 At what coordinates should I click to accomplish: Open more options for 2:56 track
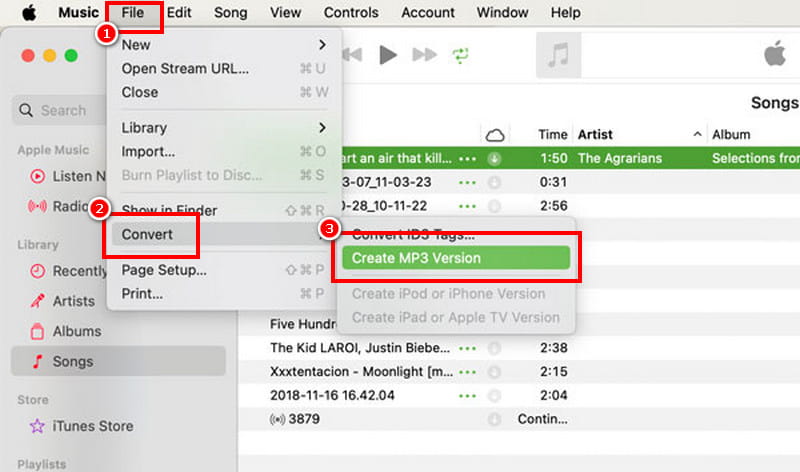tap(467, 206)
